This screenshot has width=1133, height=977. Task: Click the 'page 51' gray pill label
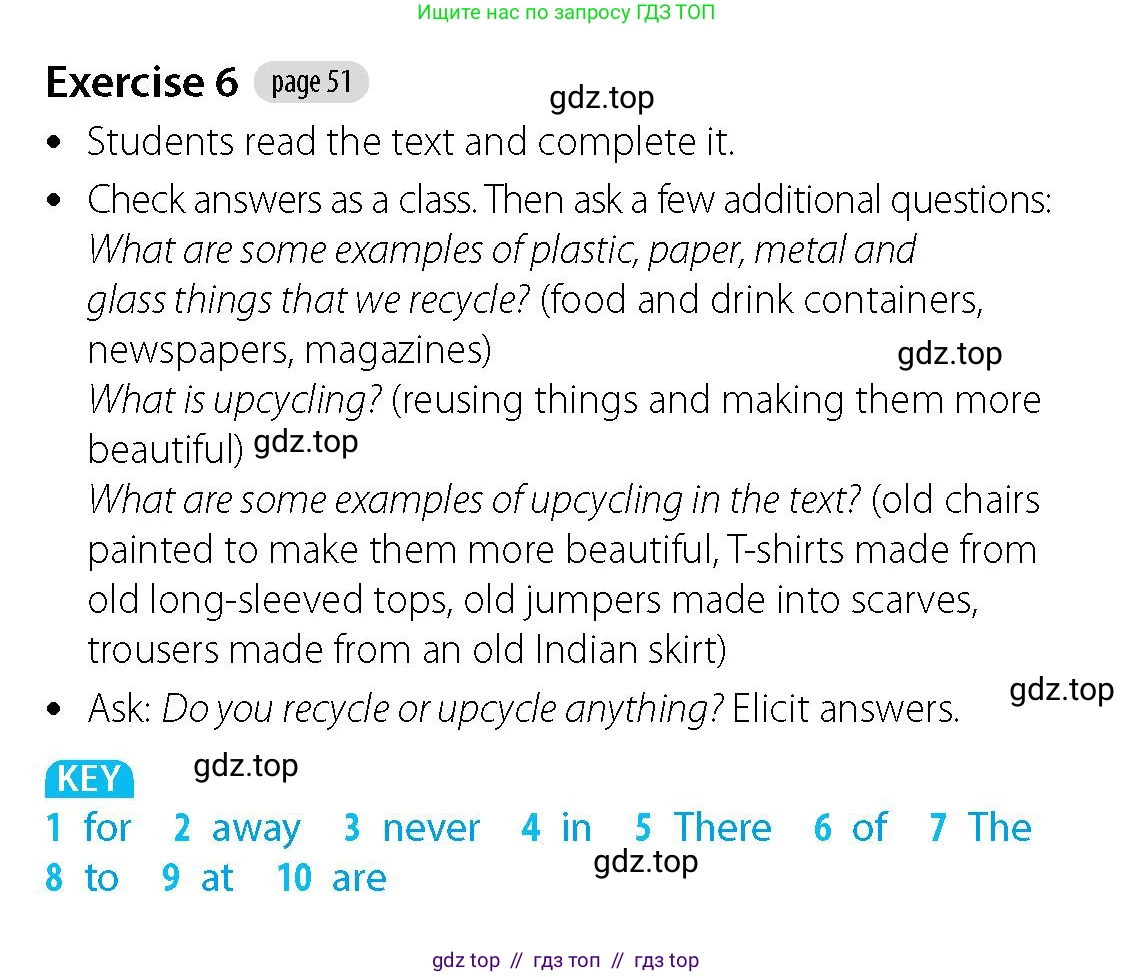point(311,82)
